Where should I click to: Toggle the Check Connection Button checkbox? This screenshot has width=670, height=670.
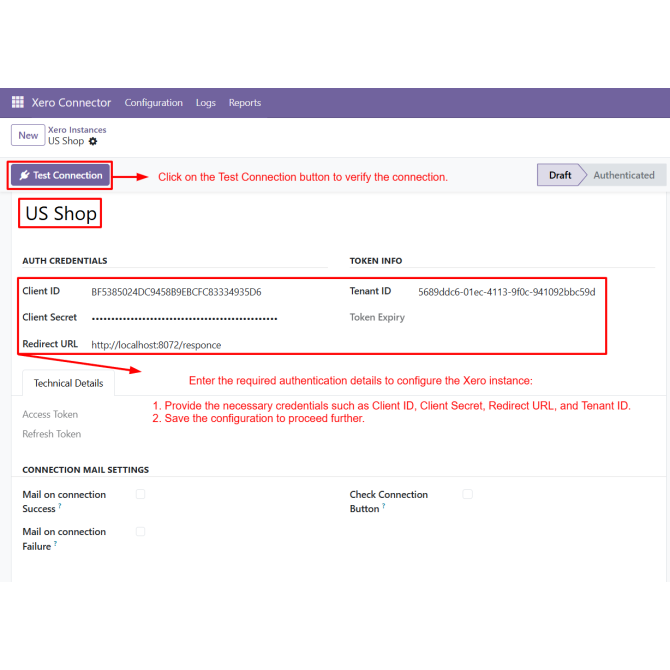click(x=467, y=494)
